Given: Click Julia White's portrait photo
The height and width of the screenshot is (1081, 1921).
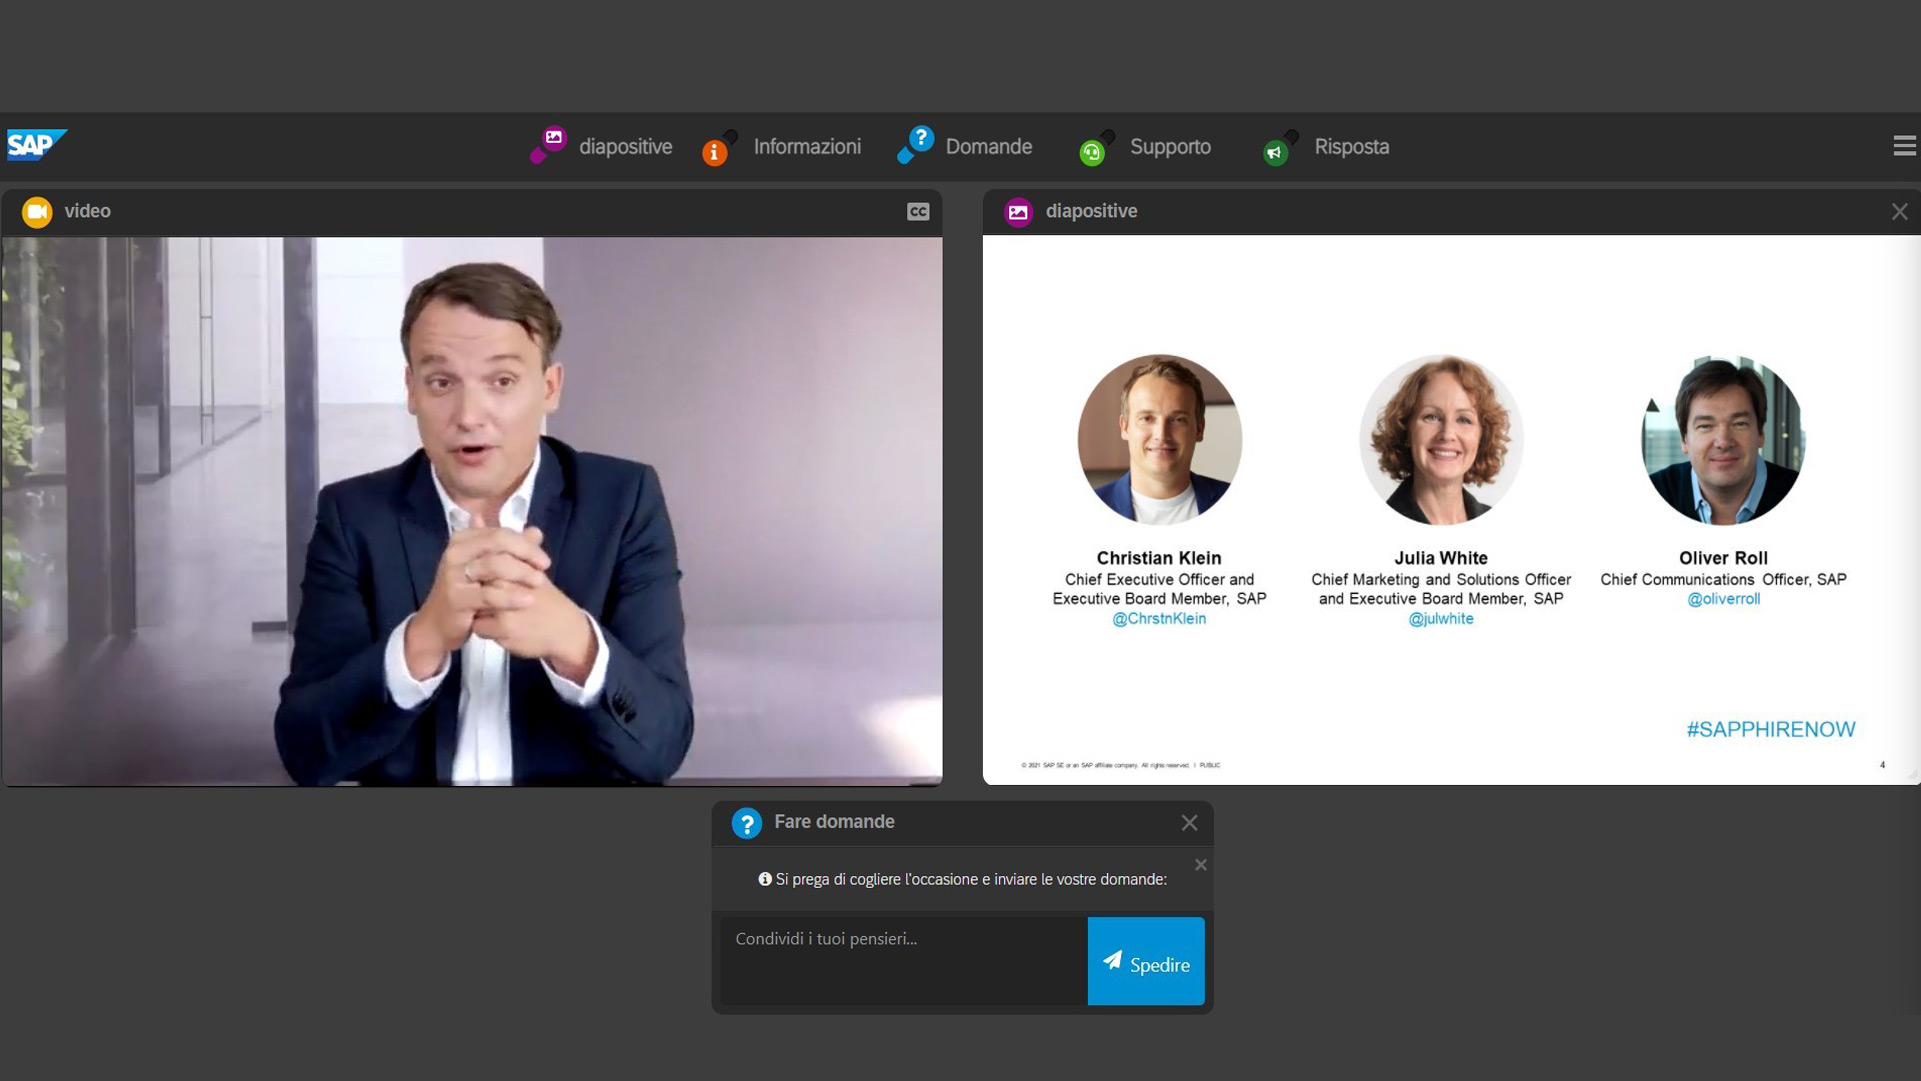Looking at the screenshot, I should coord(1441,439).
